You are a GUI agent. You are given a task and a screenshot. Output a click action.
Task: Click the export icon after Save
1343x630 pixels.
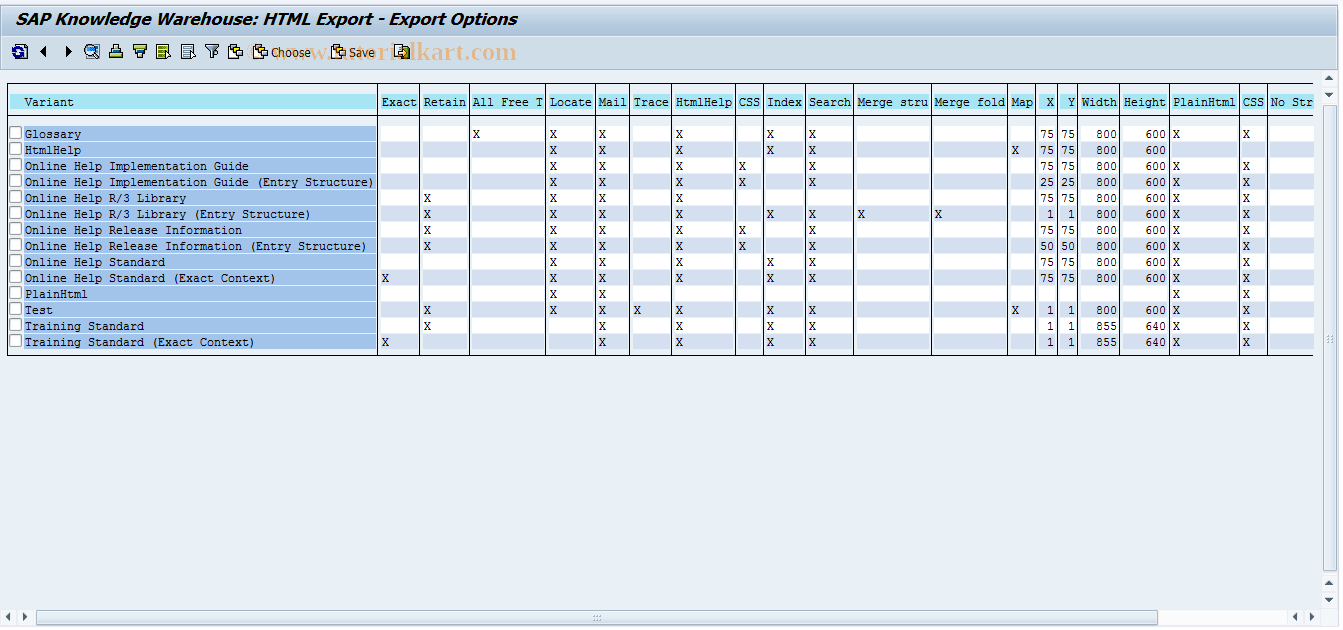coord(402,52)
